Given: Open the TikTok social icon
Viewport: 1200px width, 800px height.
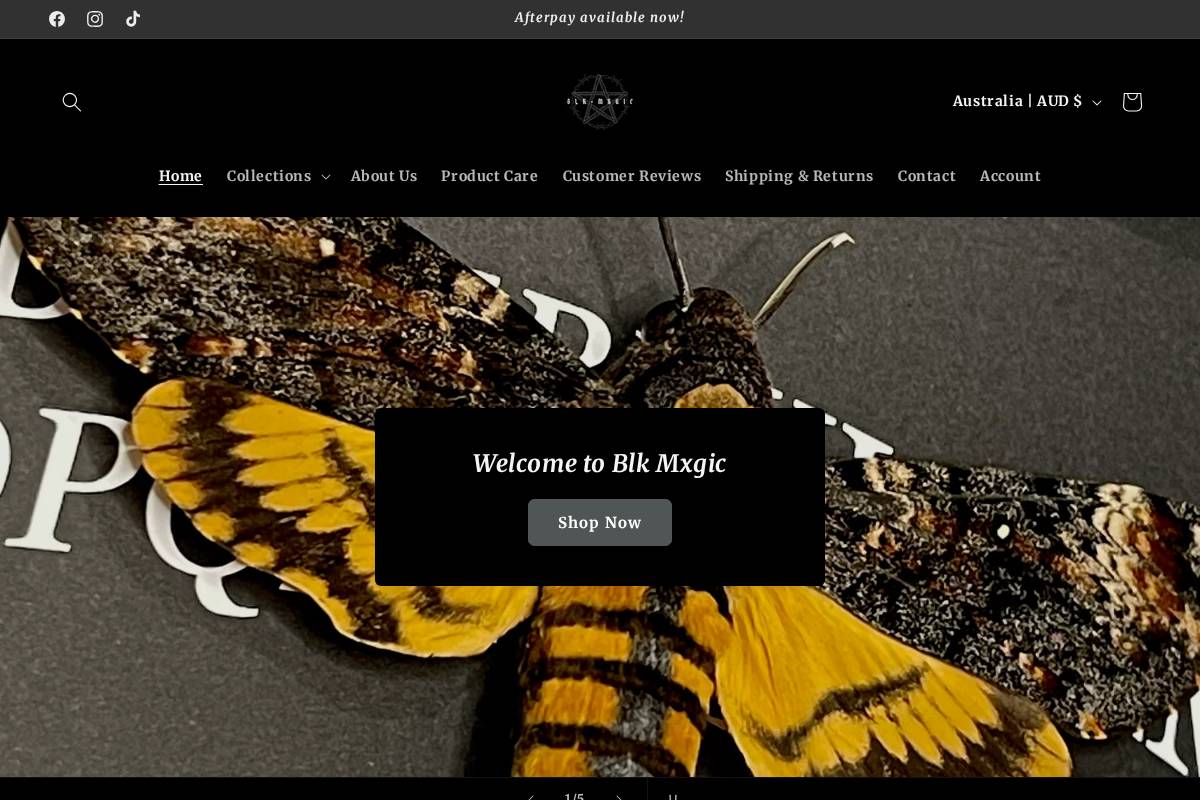Looking at the screenshot, I should pyautogui.click(x=133, y=18).
